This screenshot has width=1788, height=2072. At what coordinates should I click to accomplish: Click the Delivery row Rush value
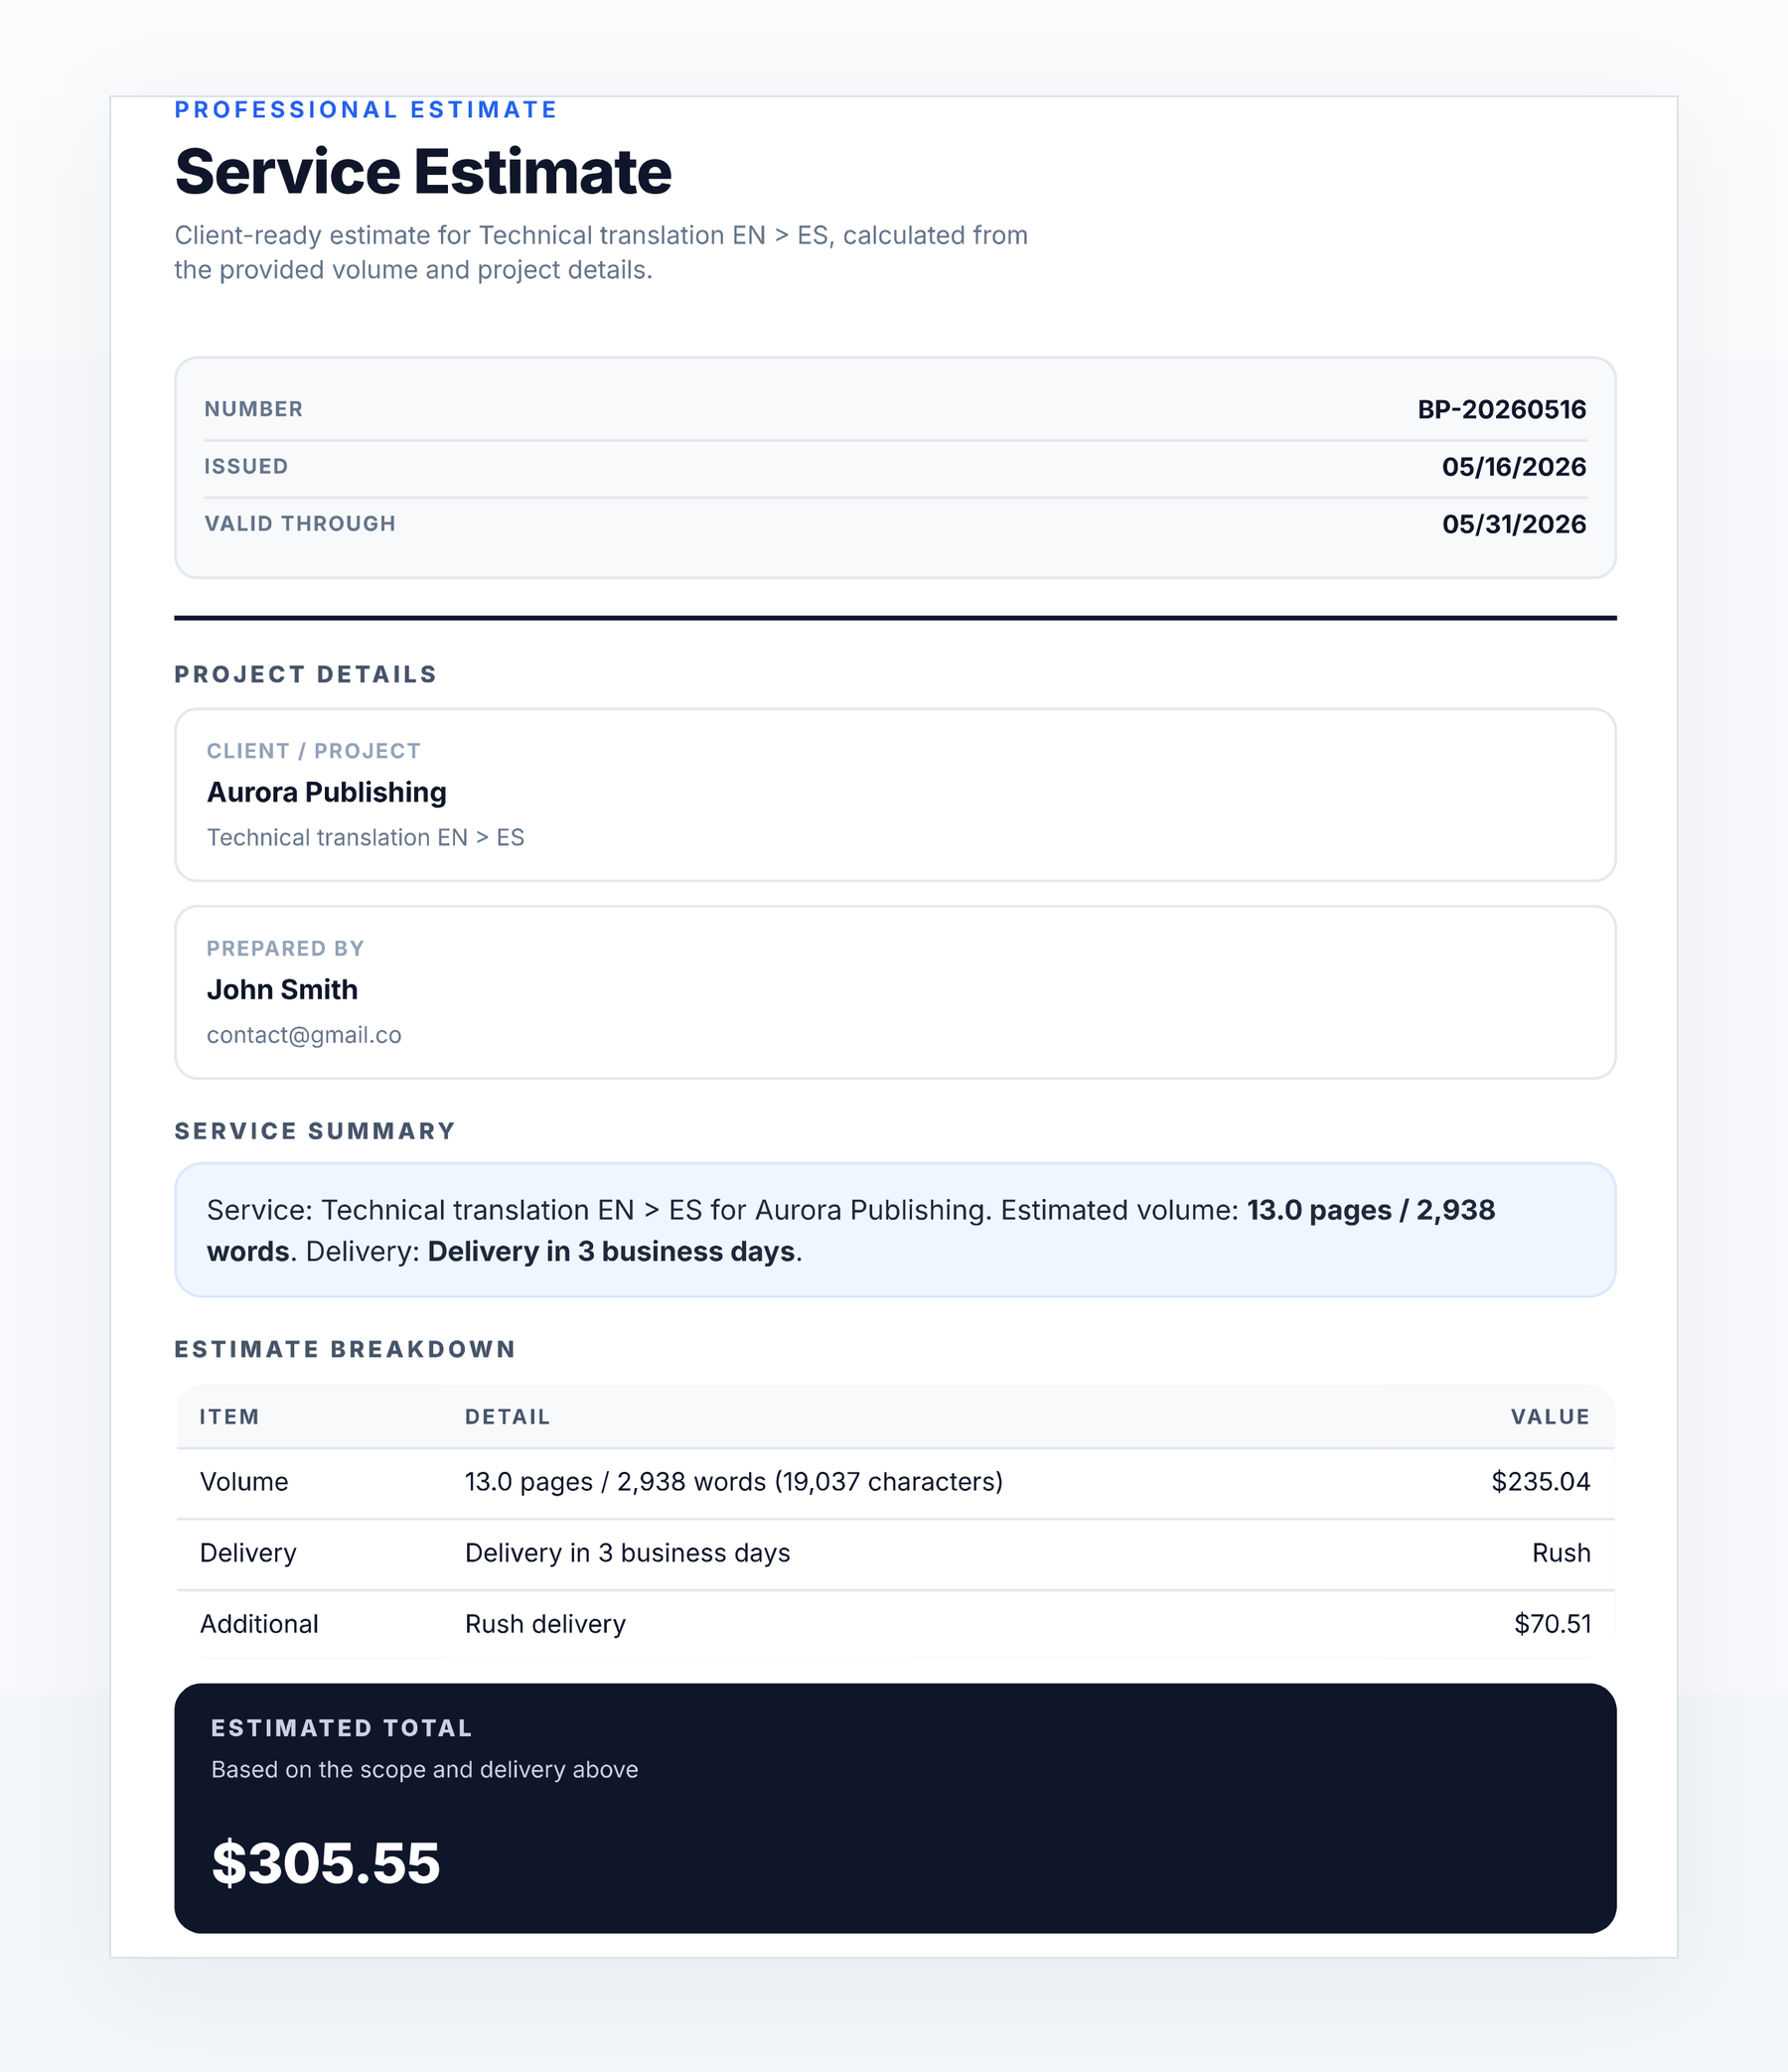tap(1560, 1553)
